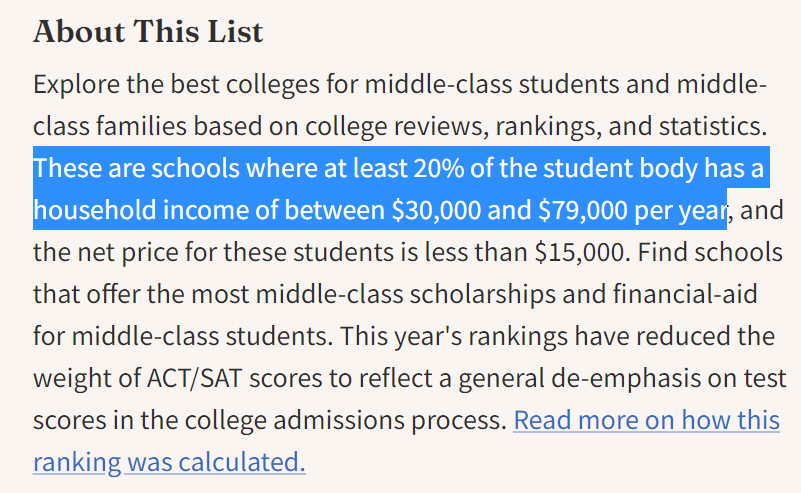Click the highlighted '$79,000' figure

point(580,212)
